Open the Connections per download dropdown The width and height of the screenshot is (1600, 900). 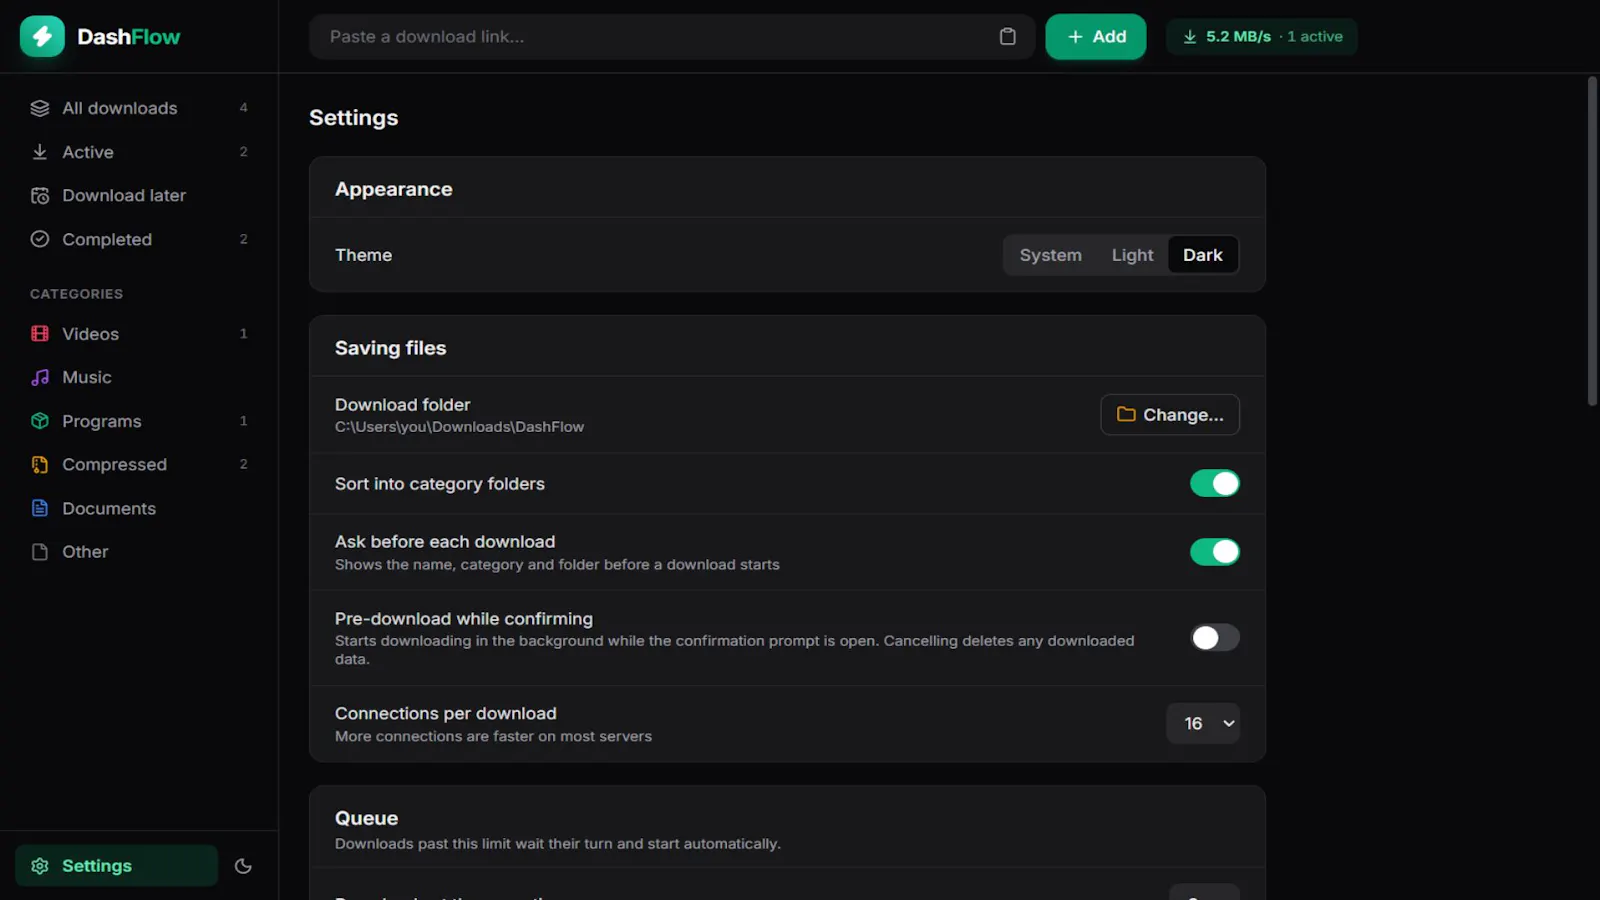tap(1203, 724)
